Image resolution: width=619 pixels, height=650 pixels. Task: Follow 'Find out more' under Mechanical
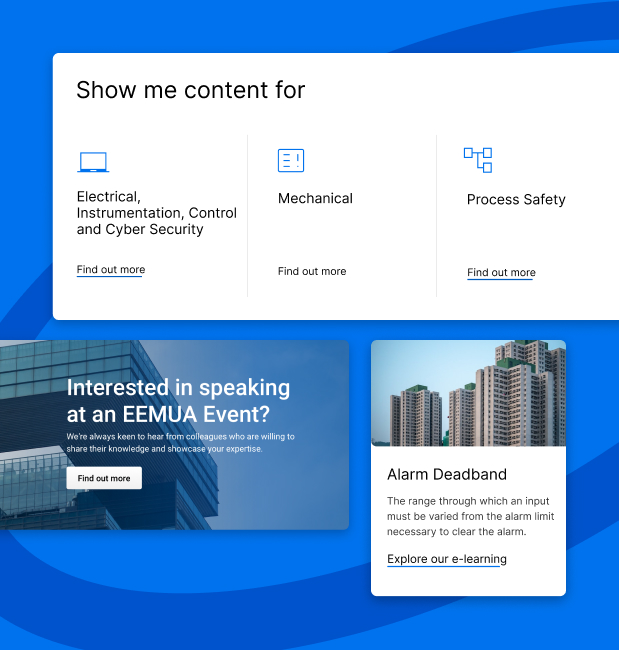312,271
